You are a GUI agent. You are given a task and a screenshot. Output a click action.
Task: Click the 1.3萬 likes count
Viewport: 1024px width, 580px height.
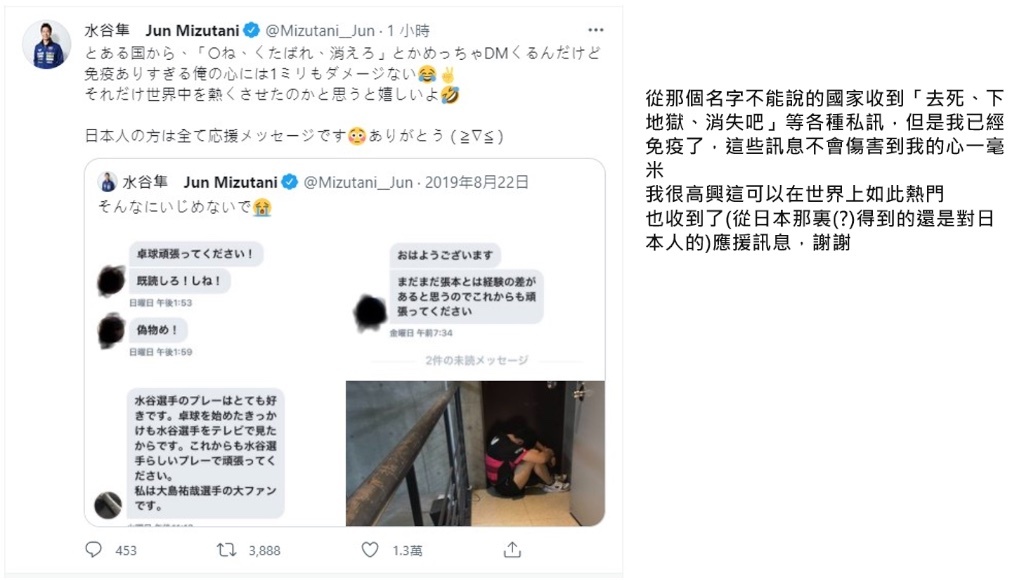pyautogui.click(x=408, y=551)
